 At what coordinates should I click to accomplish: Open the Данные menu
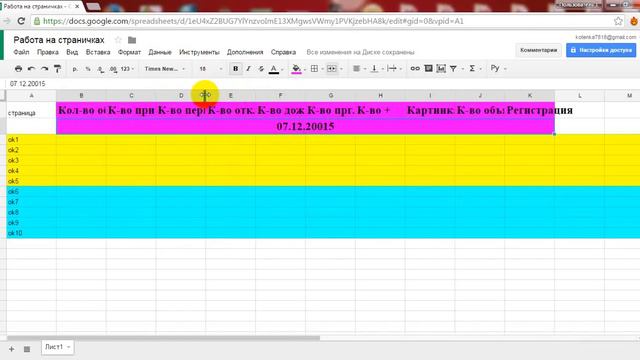(160, 52)
